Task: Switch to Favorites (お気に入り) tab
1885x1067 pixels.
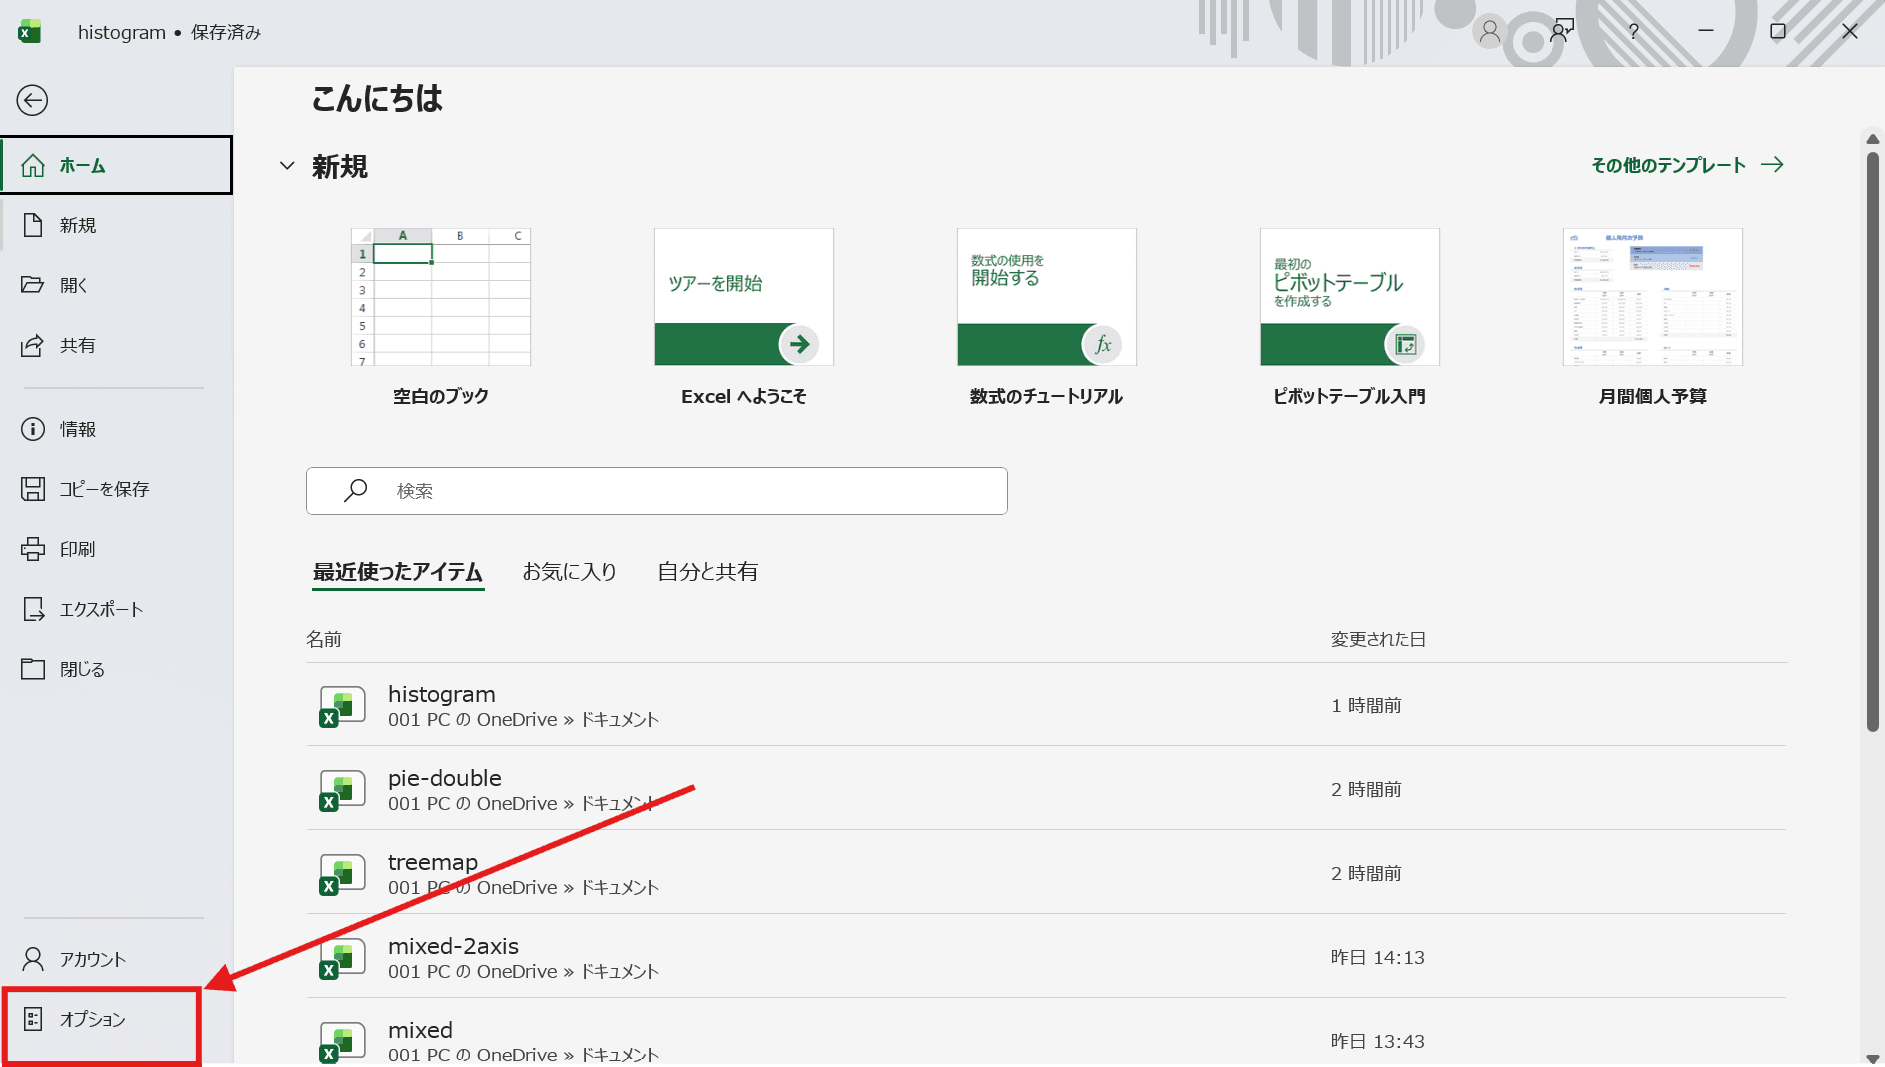Action: [569, 572]
